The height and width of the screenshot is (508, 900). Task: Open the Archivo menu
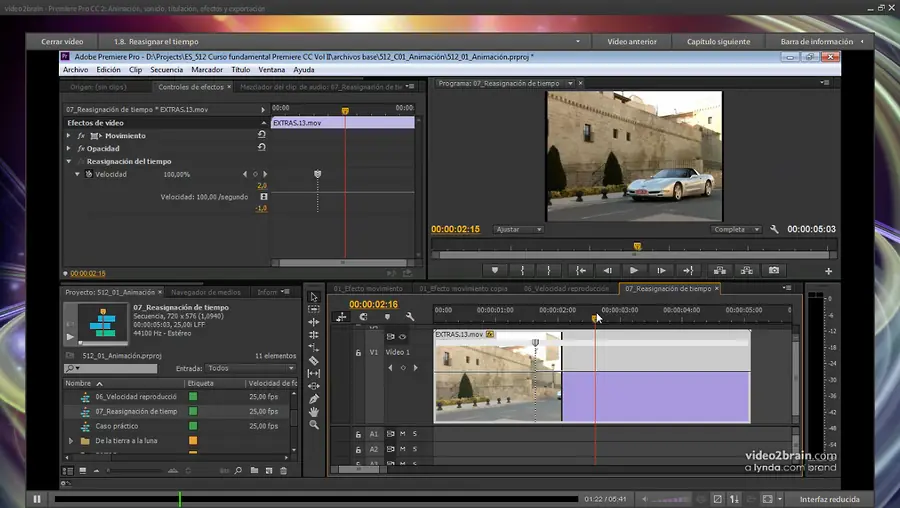point(75,69)
